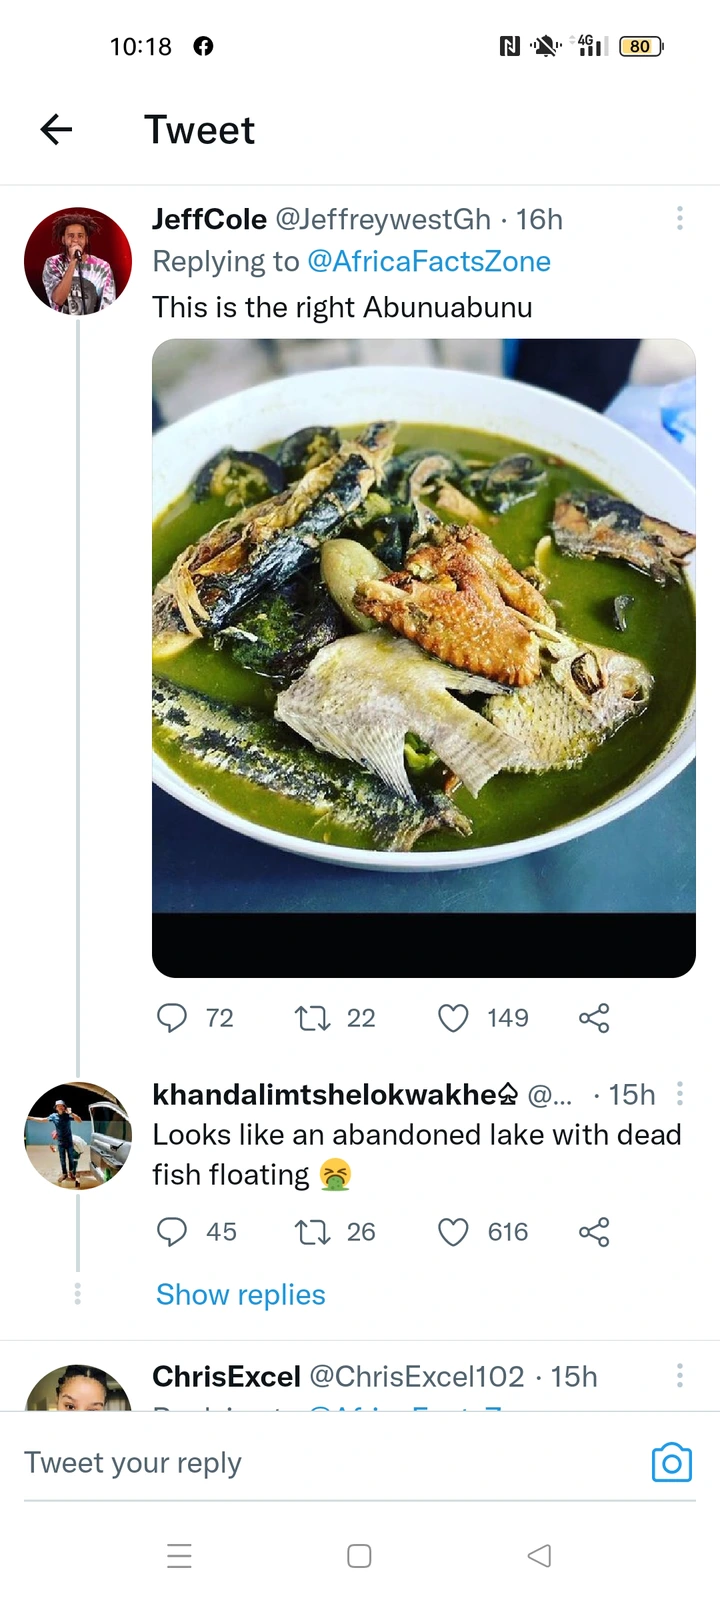Image resolution: width=720 pixels, height=1600 pixels.
Task: Open @AfricaFactsZone profile link
Action: (429, 261)
